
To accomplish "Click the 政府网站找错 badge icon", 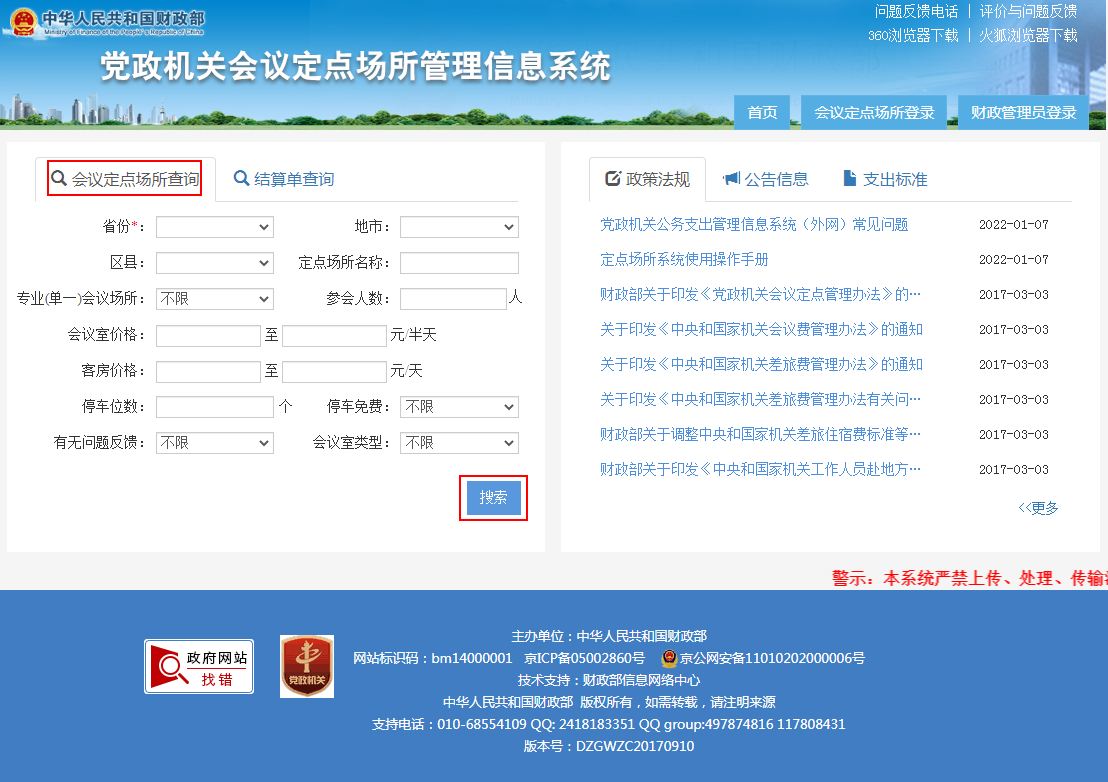I will click(199, 667).
